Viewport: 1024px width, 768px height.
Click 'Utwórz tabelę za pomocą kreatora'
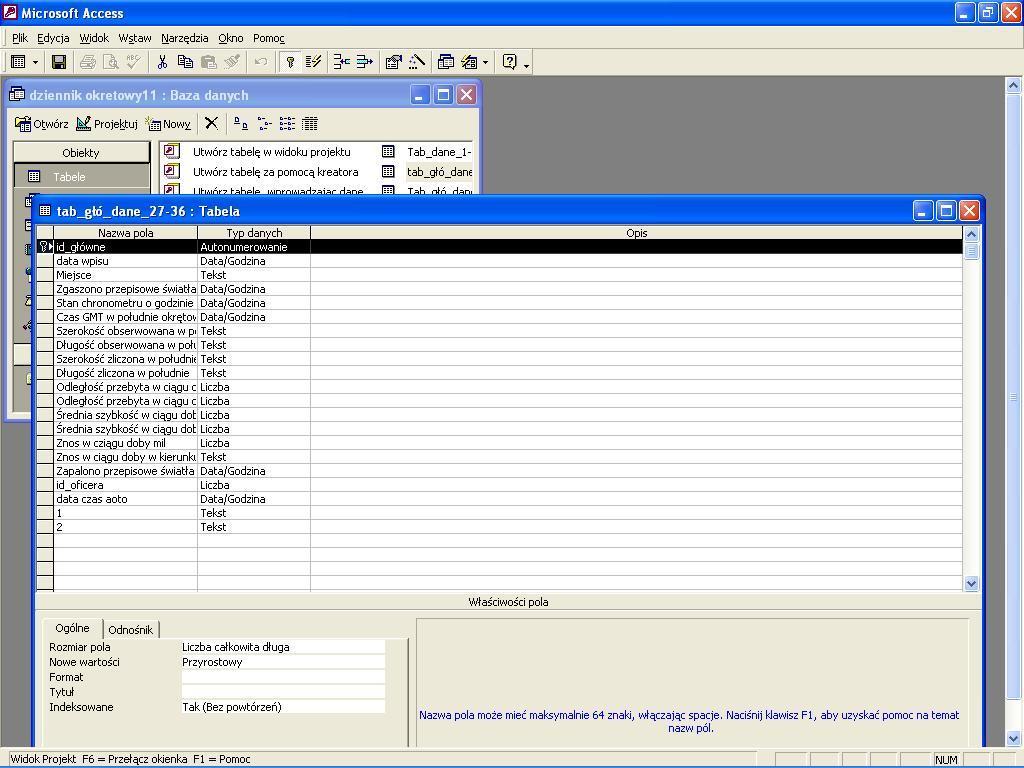tap(275, 172)
